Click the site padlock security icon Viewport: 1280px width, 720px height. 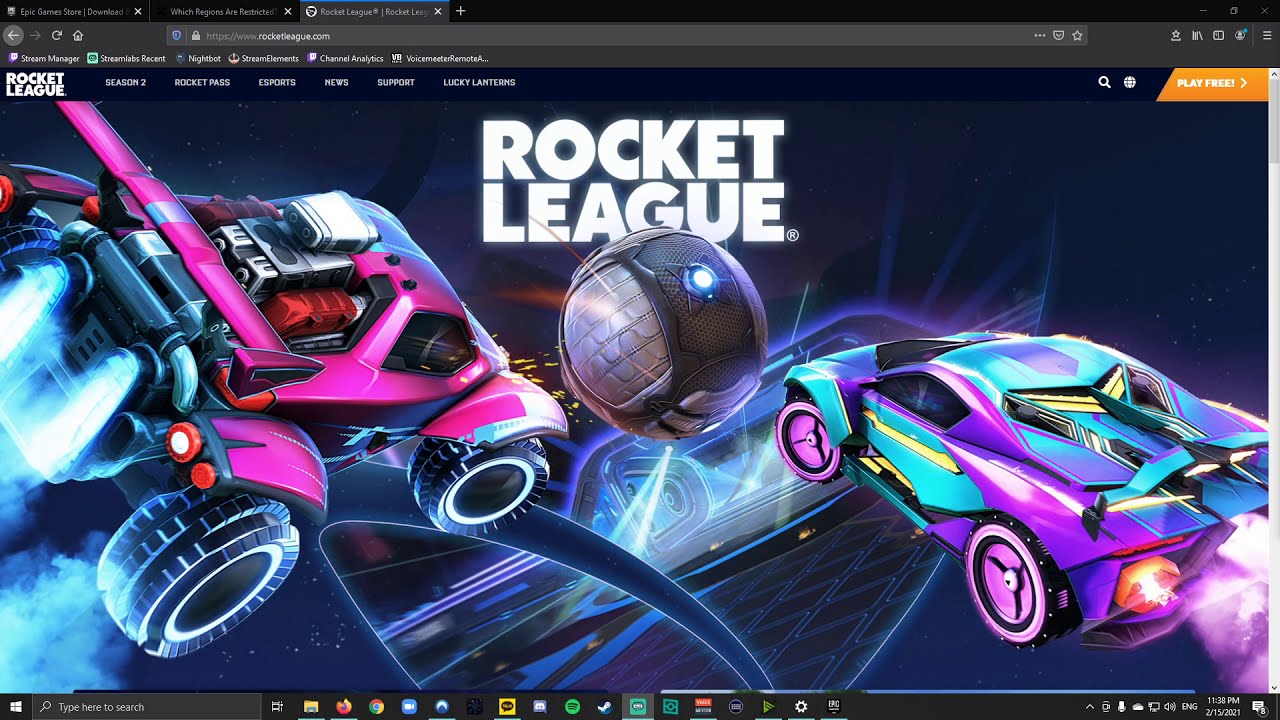(x=195, y=35)
